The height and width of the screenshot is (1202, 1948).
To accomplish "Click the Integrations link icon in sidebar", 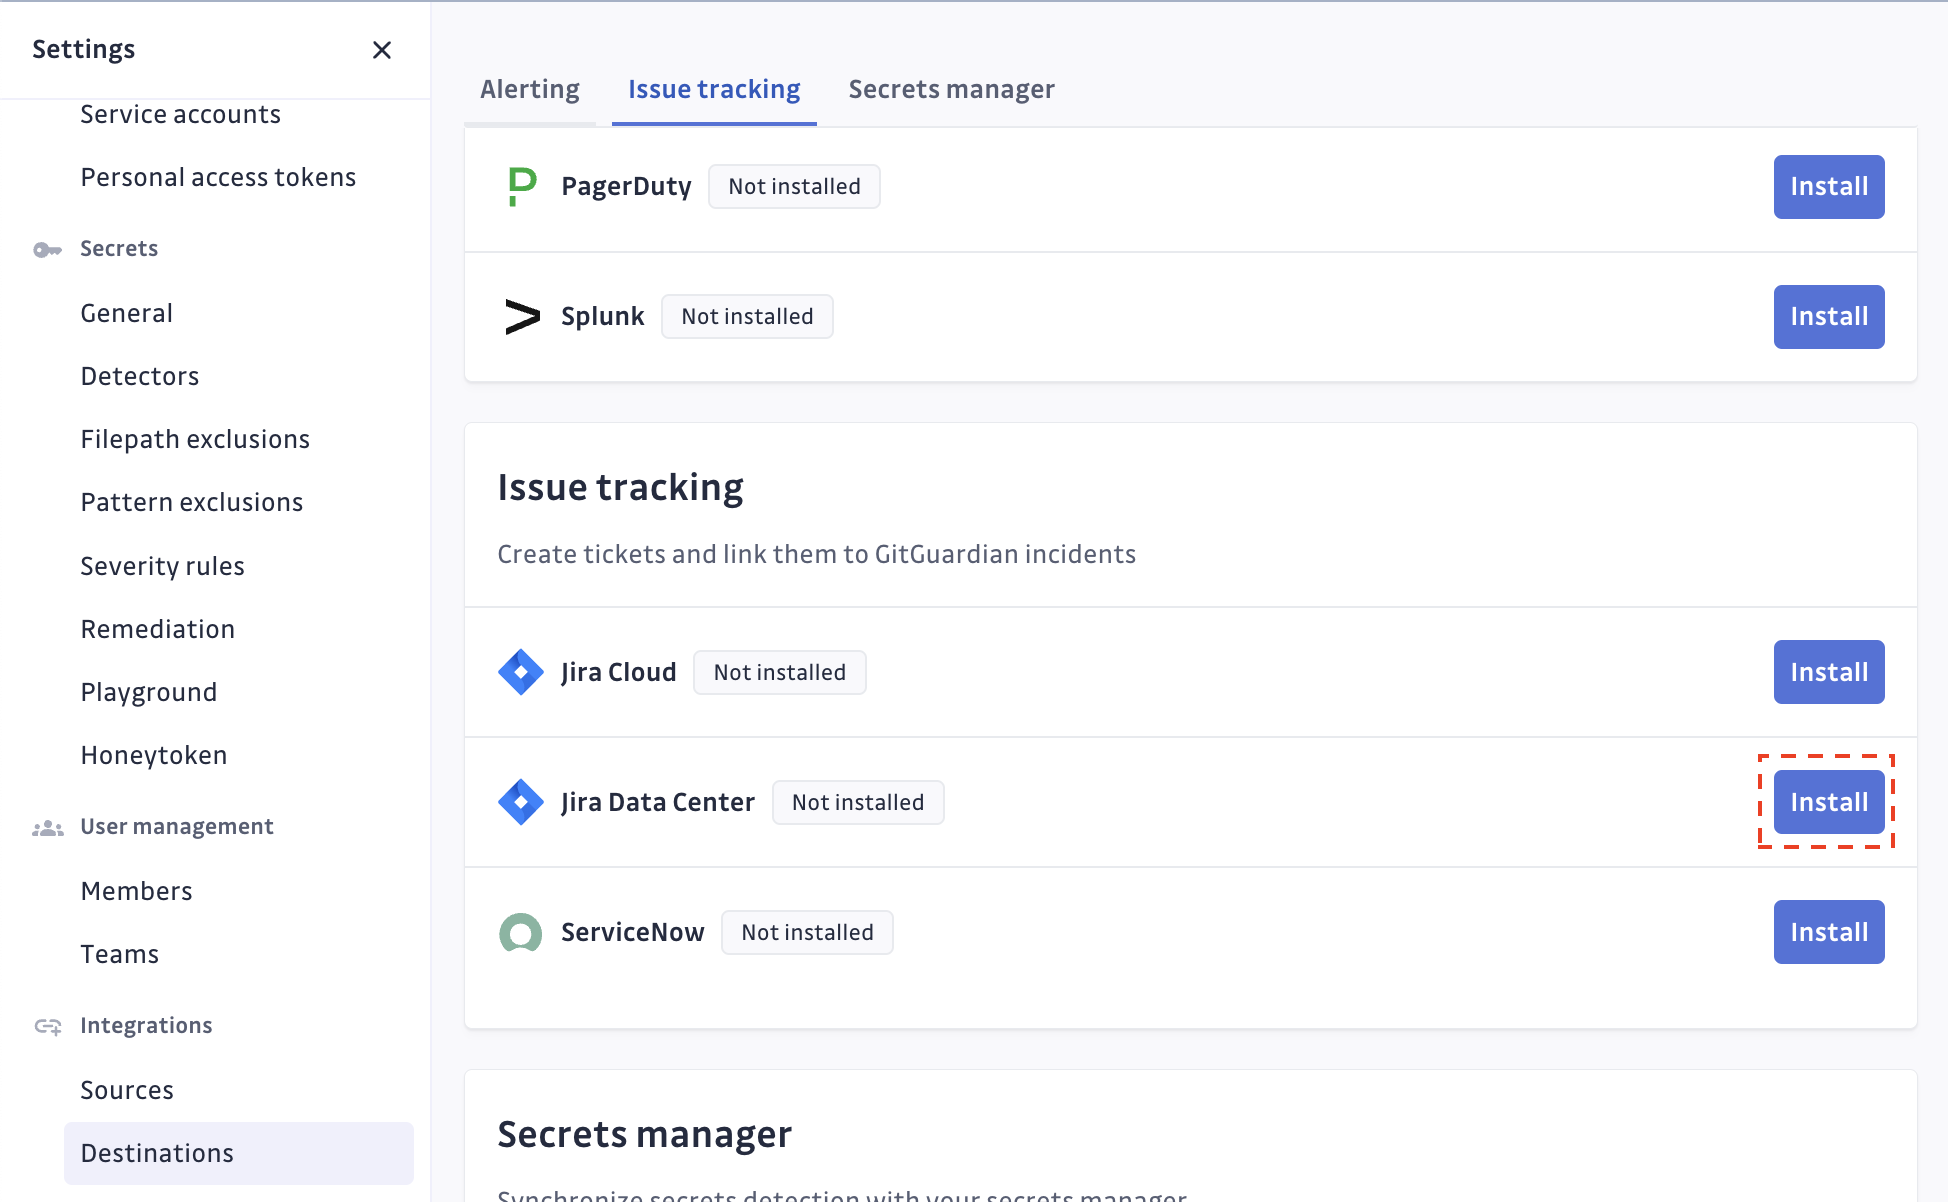I will pyautogui.click(x=47, y=1026).
